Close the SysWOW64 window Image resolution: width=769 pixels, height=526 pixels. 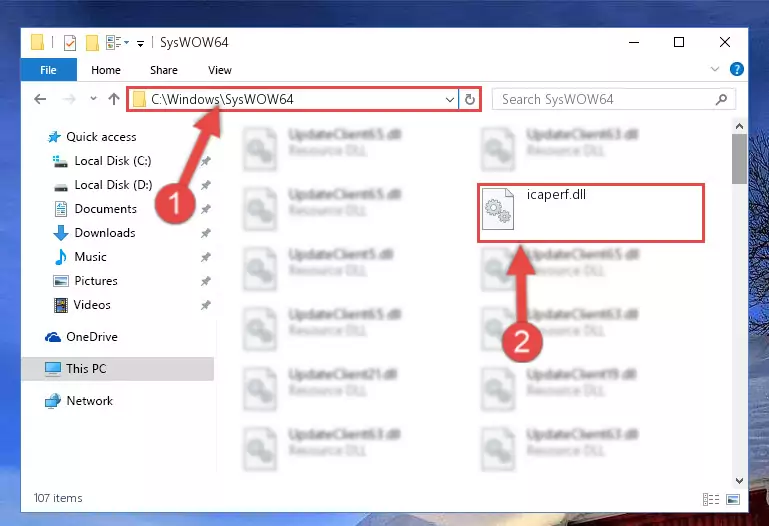(x=724, y=43)
